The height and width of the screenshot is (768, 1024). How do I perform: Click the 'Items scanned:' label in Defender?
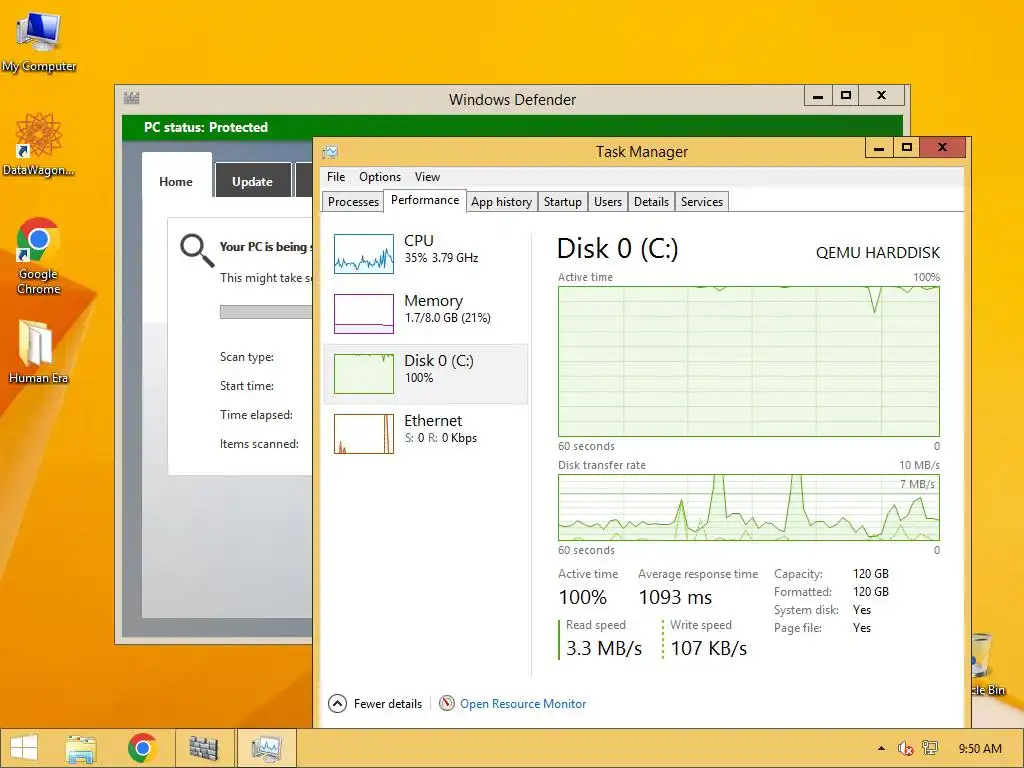click(x=259, y=443)
